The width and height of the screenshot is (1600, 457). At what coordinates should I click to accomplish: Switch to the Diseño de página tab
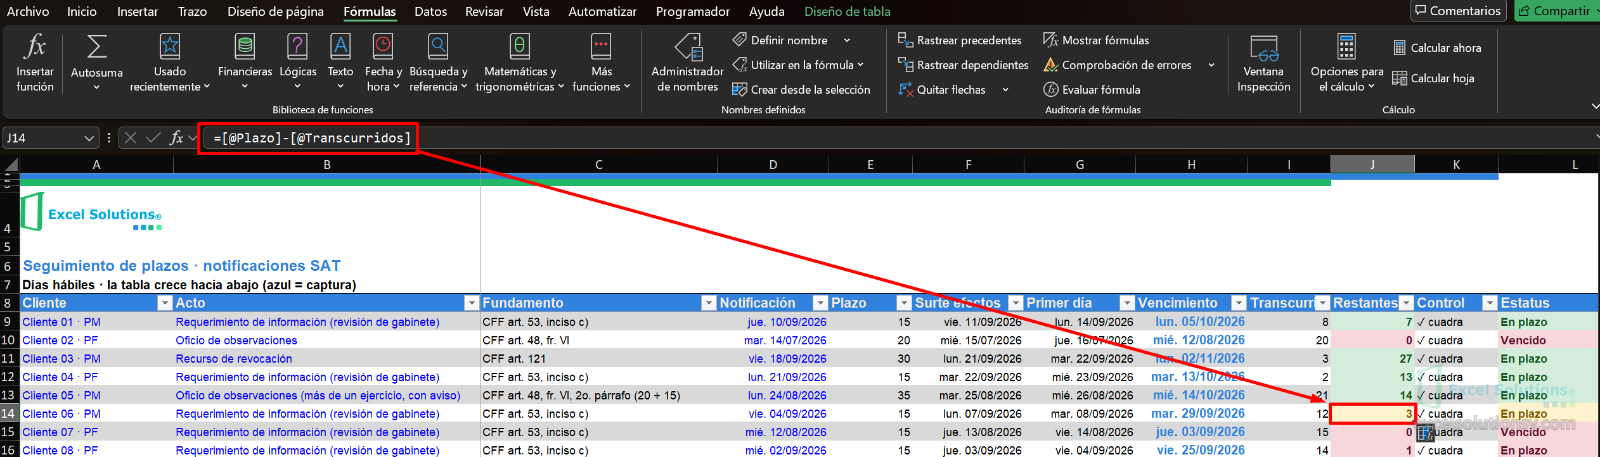point(275,11)
